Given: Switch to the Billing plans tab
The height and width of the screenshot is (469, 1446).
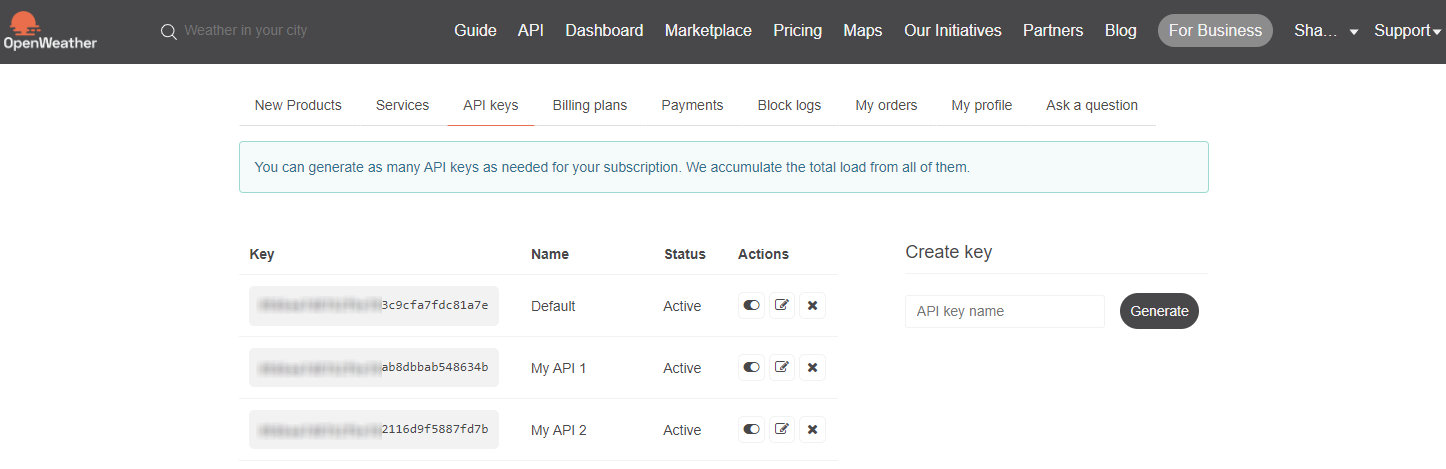Looking at the screenshot, I should 589,105.
